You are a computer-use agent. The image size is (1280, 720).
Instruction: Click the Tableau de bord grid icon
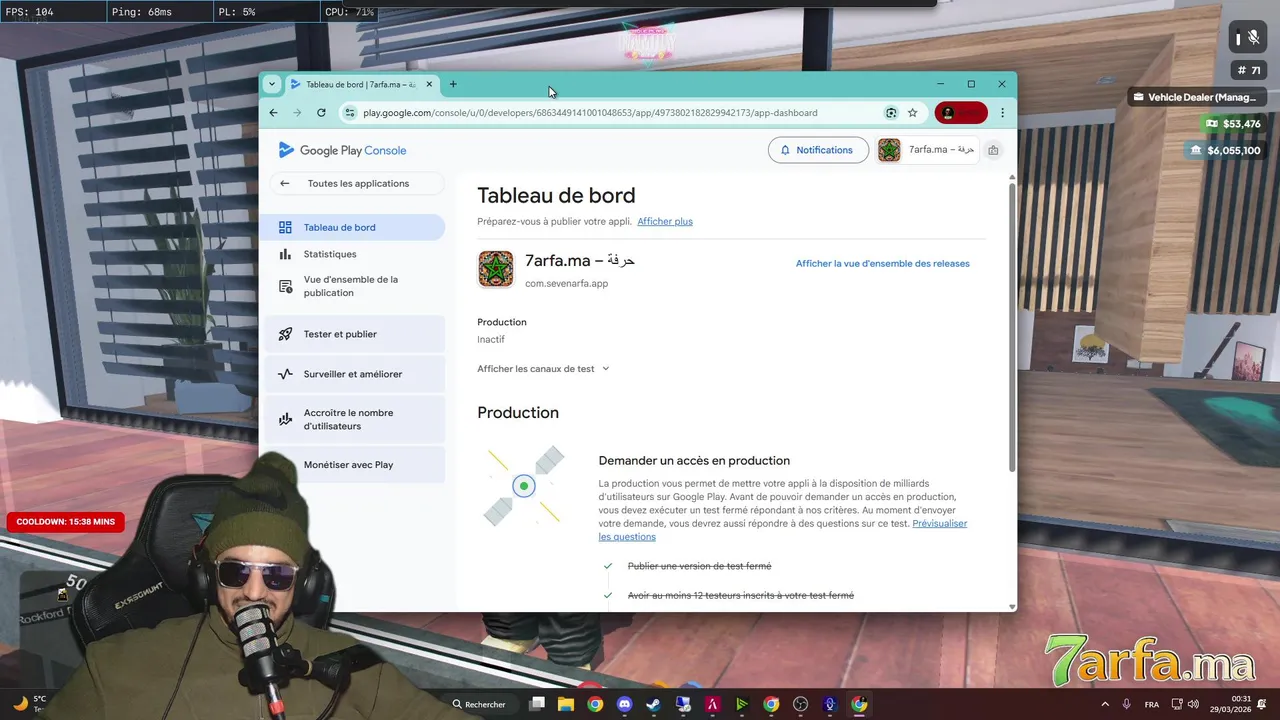285,227
